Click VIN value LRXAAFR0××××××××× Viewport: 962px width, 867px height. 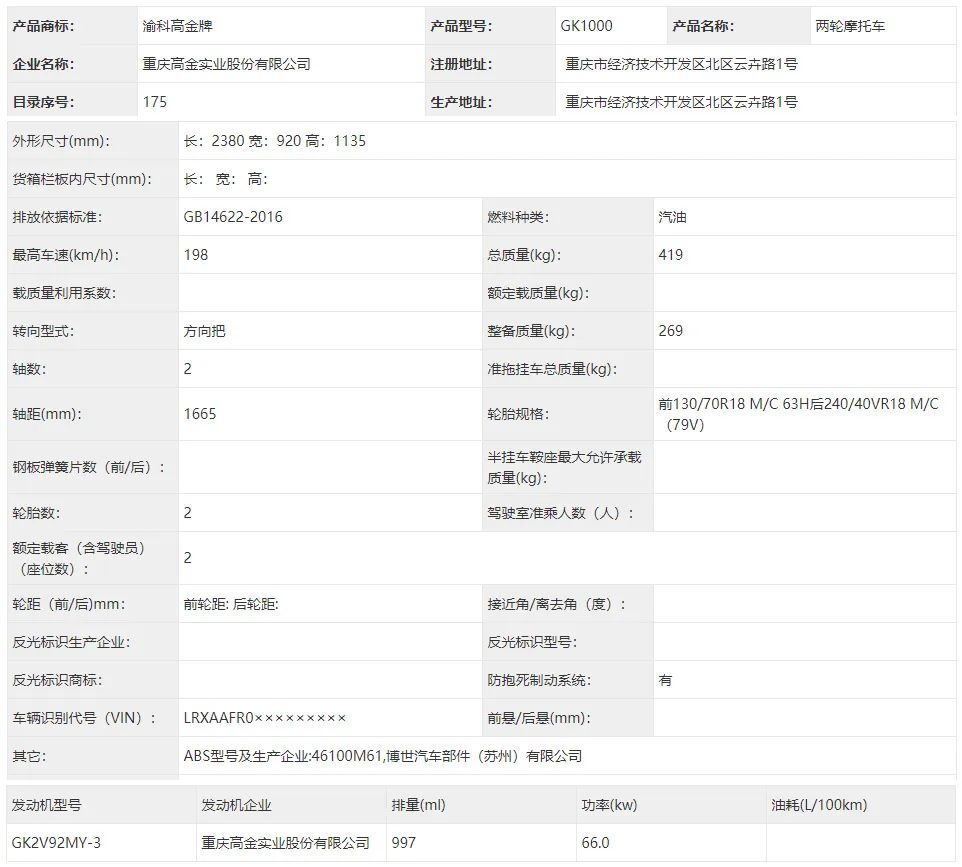click(264, 719)
